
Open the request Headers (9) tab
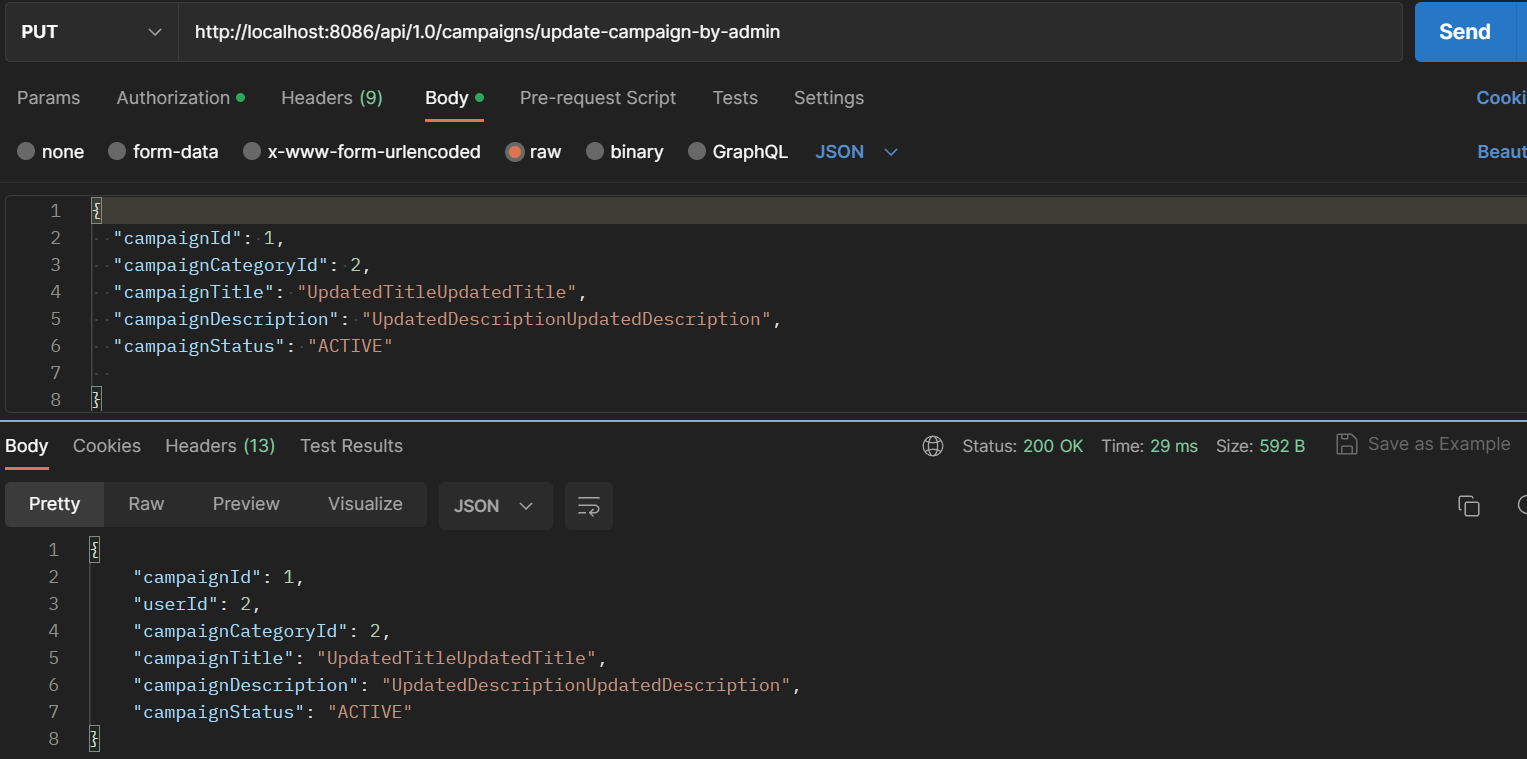point(332,98)
